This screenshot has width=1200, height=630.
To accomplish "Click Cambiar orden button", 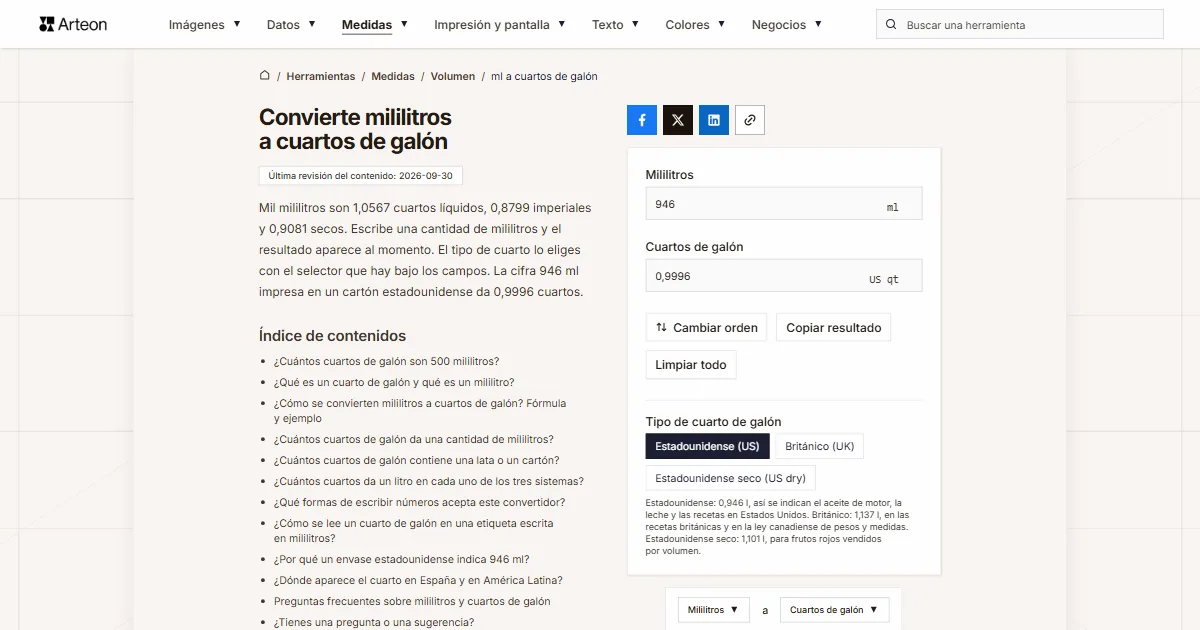I will pyautogui.click(x=707, y=327).
